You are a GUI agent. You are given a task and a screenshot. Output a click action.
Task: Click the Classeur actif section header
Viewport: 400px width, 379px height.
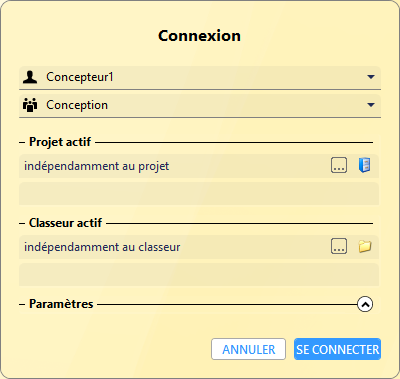pos(65,223)
